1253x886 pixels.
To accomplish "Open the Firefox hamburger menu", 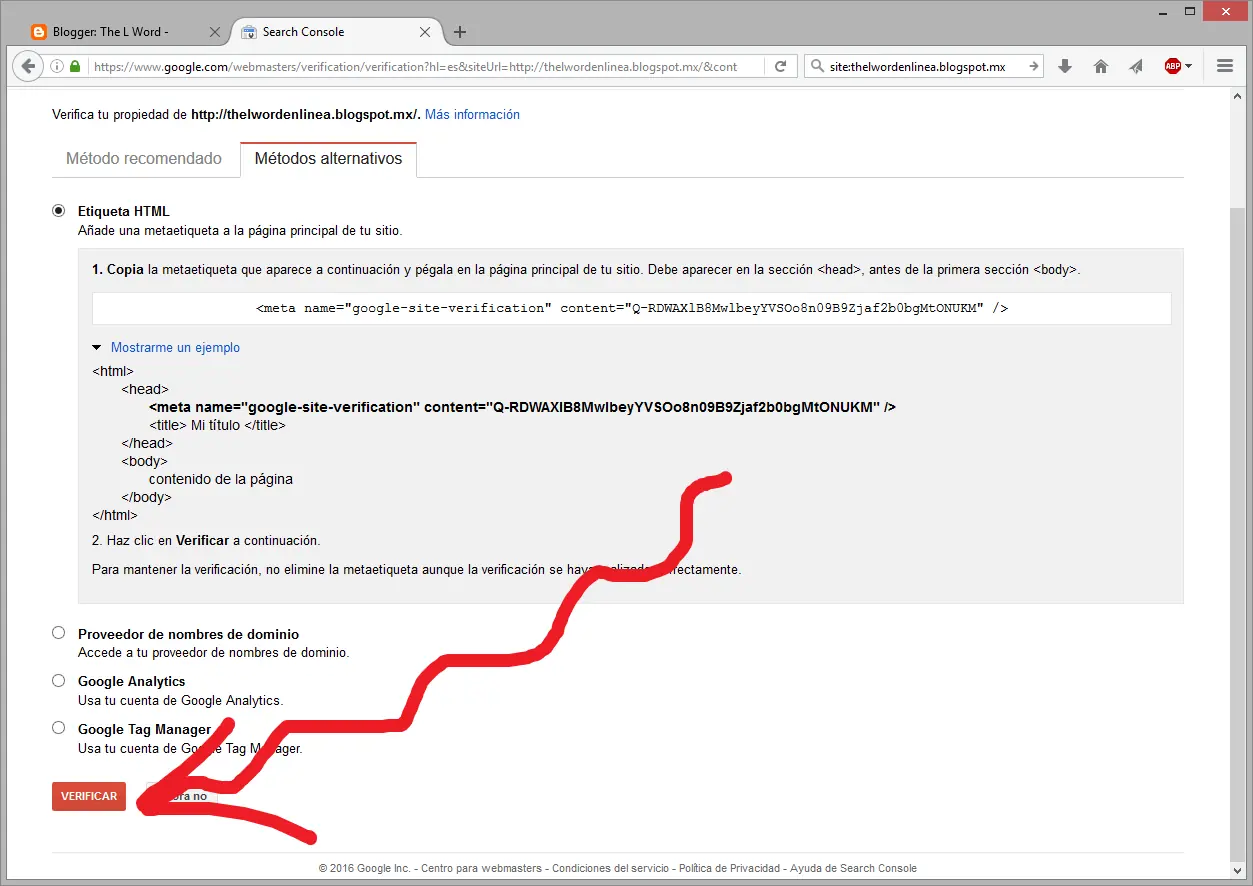I will (1225, 66).
